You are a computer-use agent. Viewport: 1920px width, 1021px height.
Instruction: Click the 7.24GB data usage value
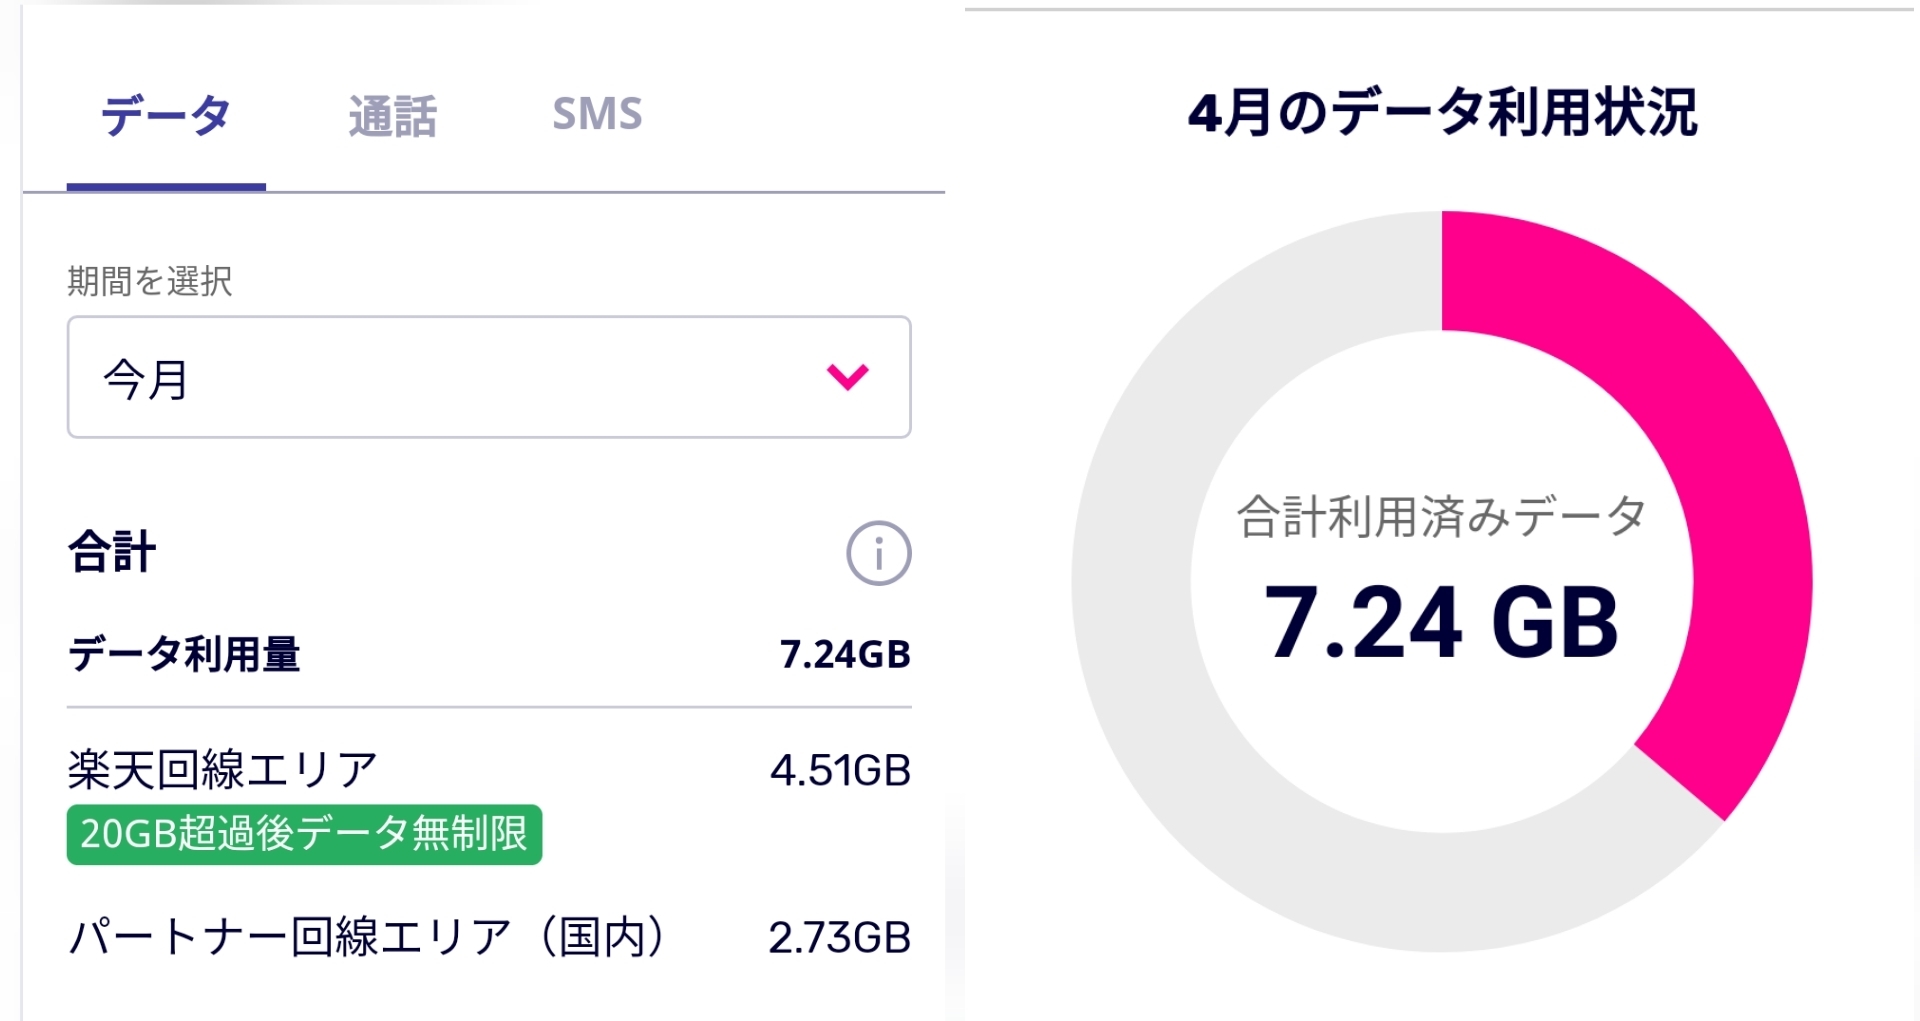845,654
